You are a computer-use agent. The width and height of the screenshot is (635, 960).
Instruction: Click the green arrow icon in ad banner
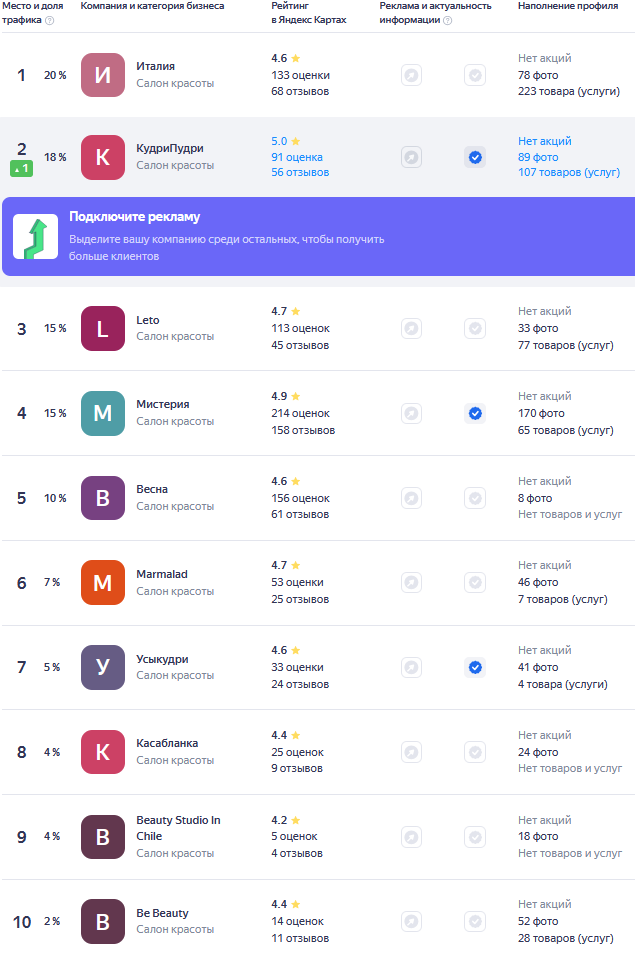click(x=35, y=237)
